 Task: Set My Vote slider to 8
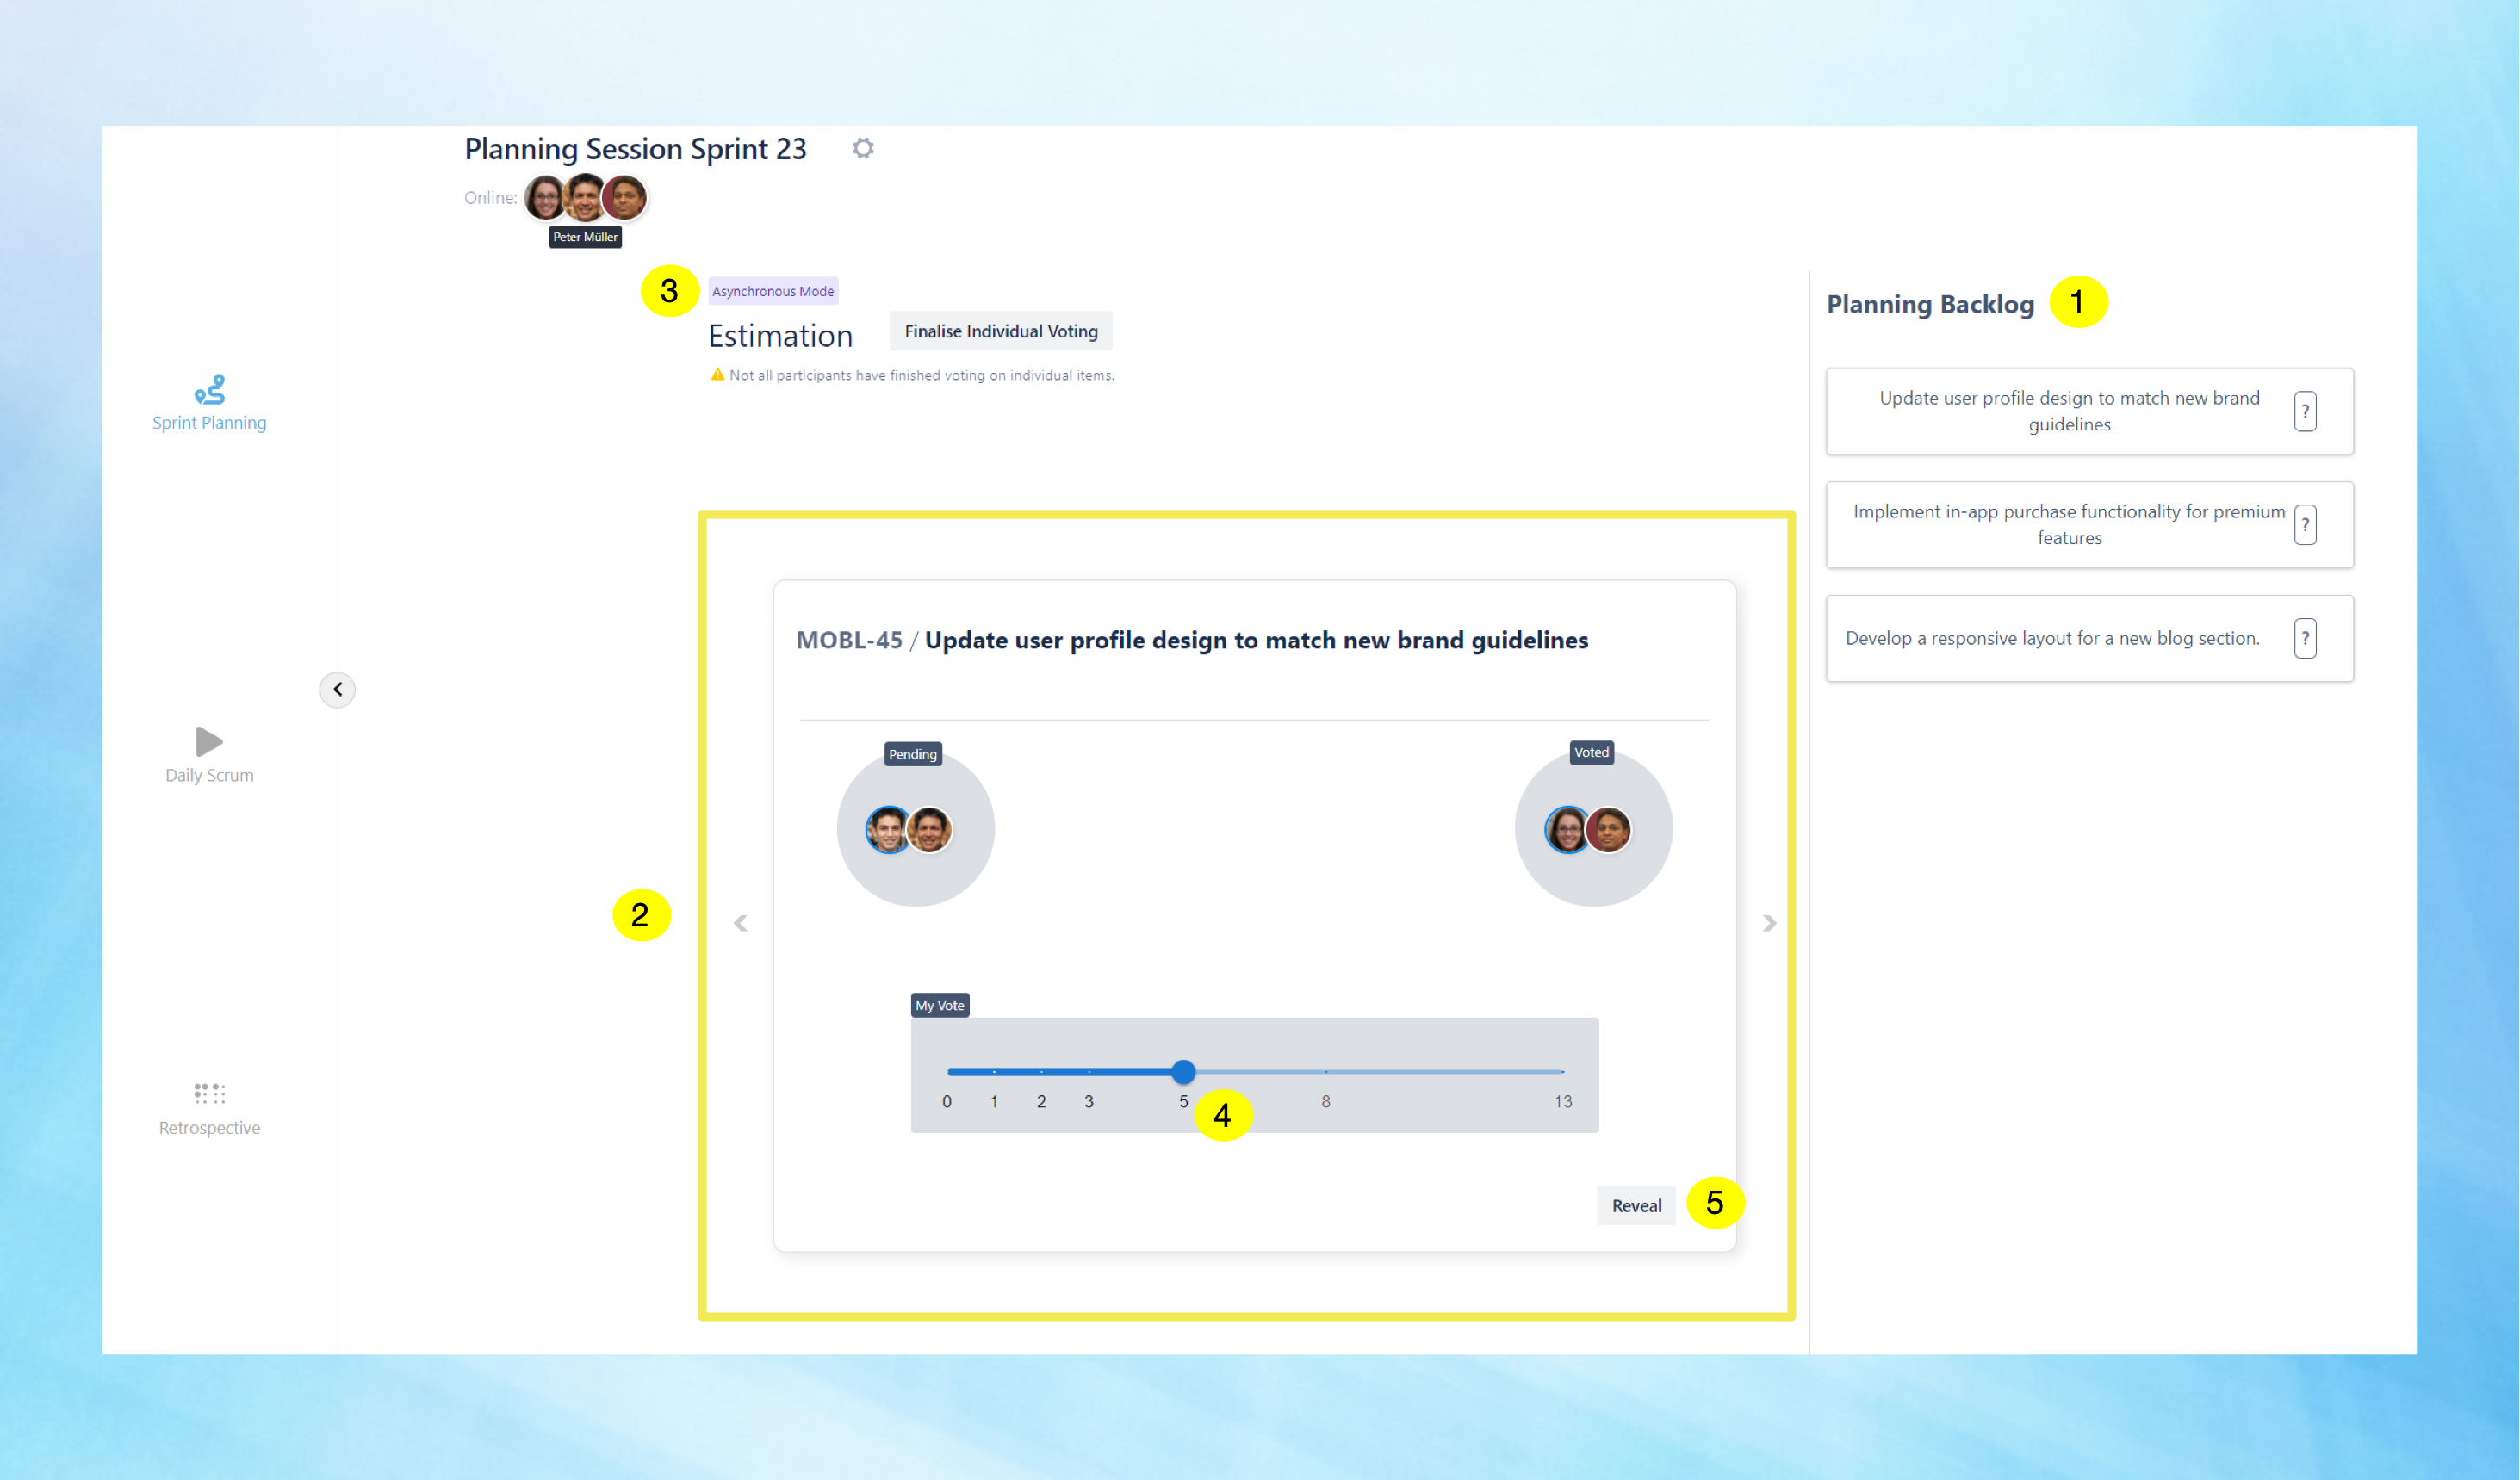click(1325, 1072)
